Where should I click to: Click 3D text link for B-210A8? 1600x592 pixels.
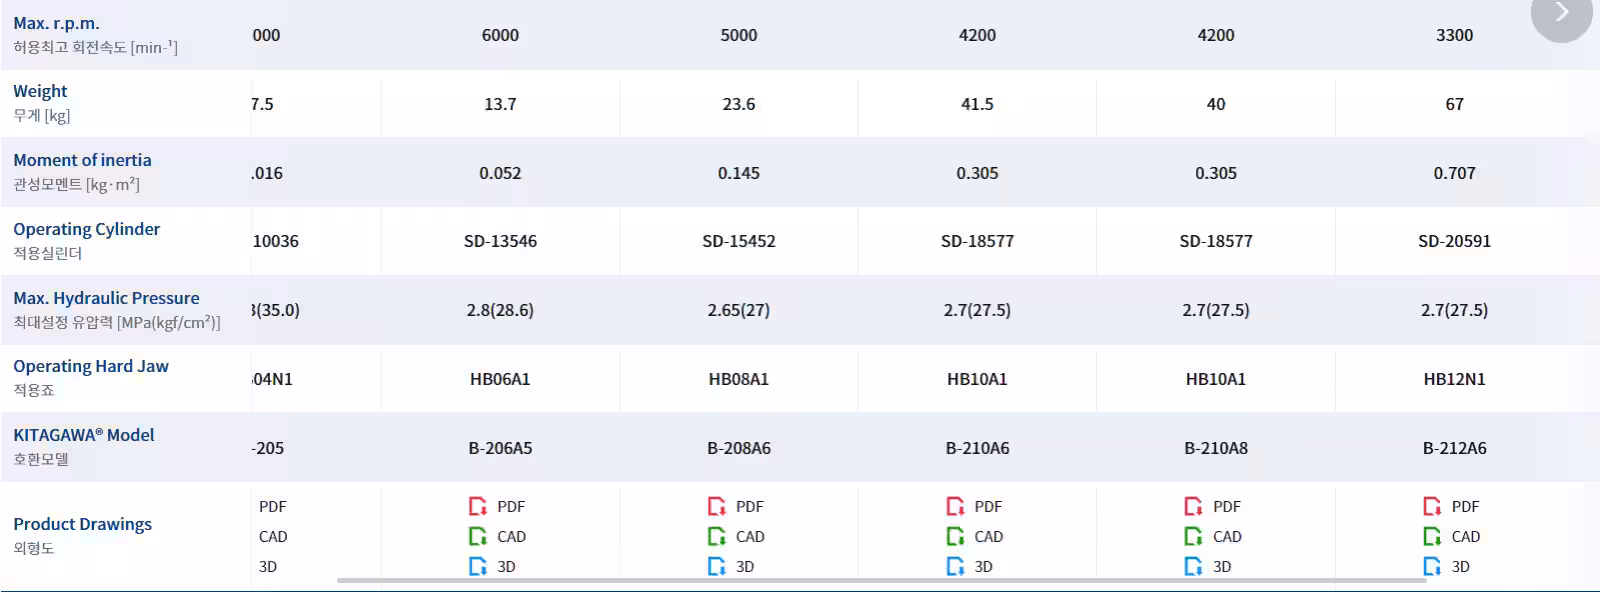(x=1222, y=567)
